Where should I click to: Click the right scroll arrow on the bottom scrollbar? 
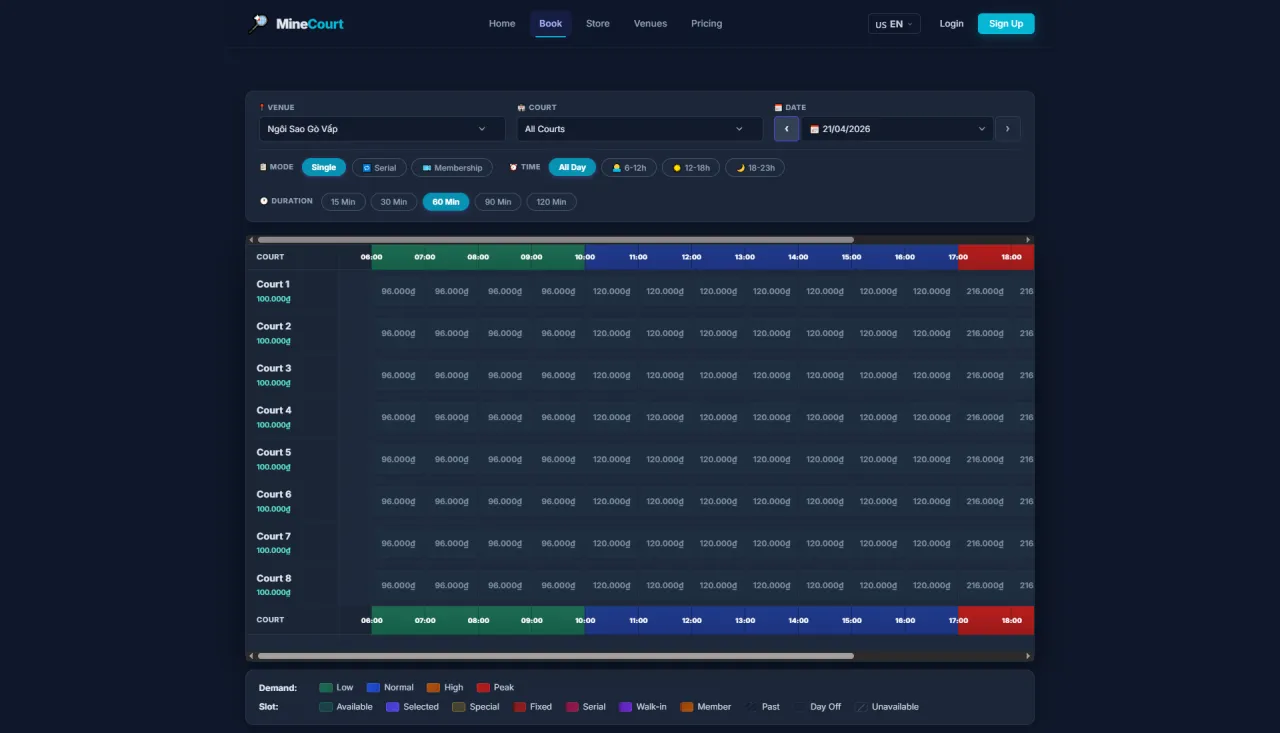click(1028, 656)
